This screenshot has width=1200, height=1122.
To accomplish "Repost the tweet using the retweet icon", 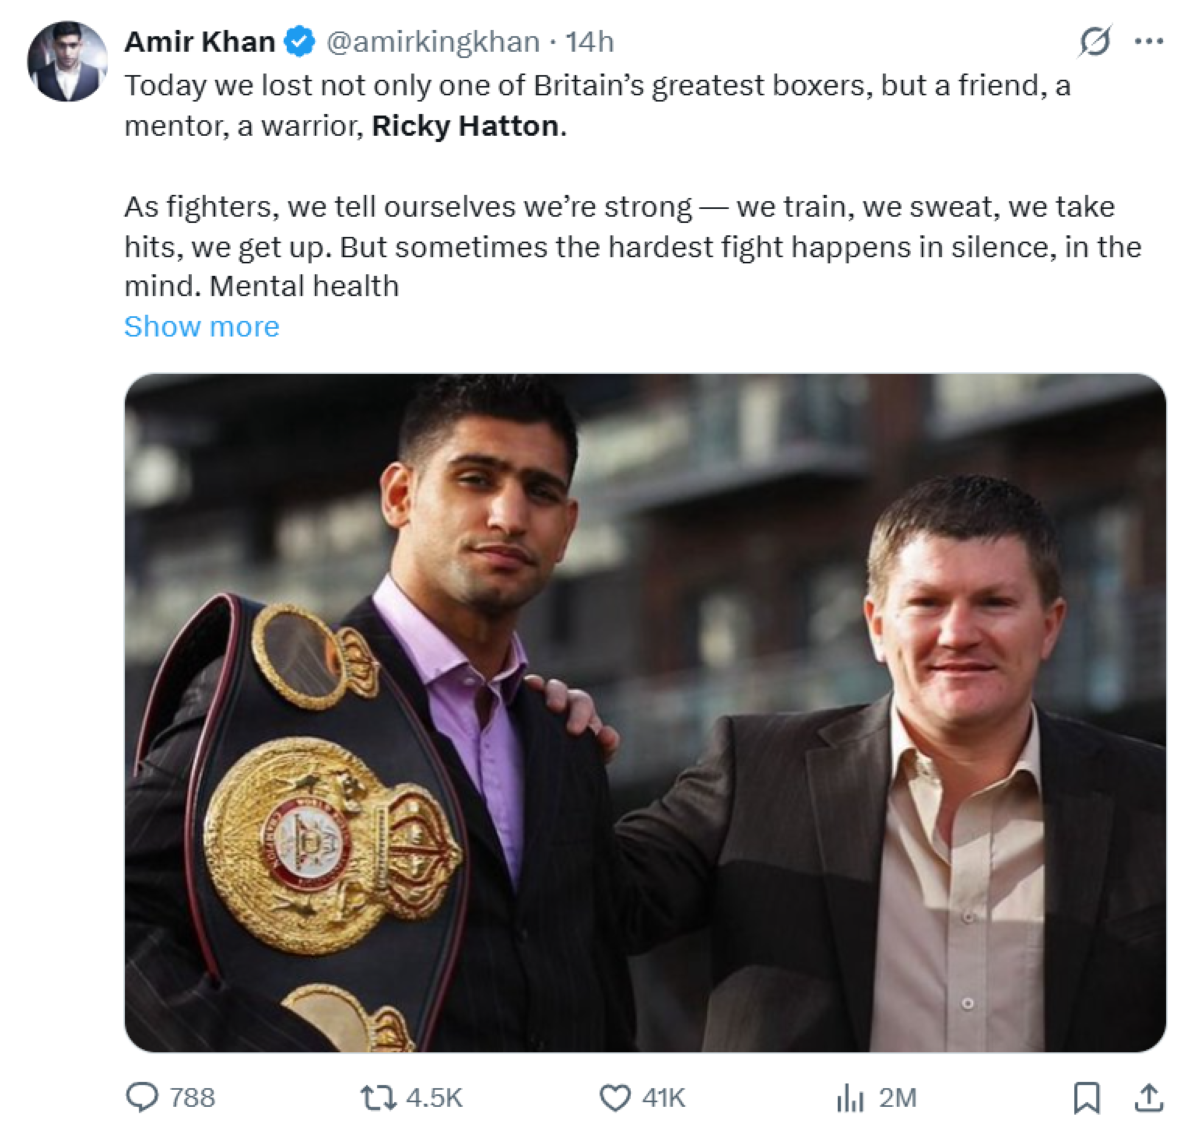I will click(378, 1098).
